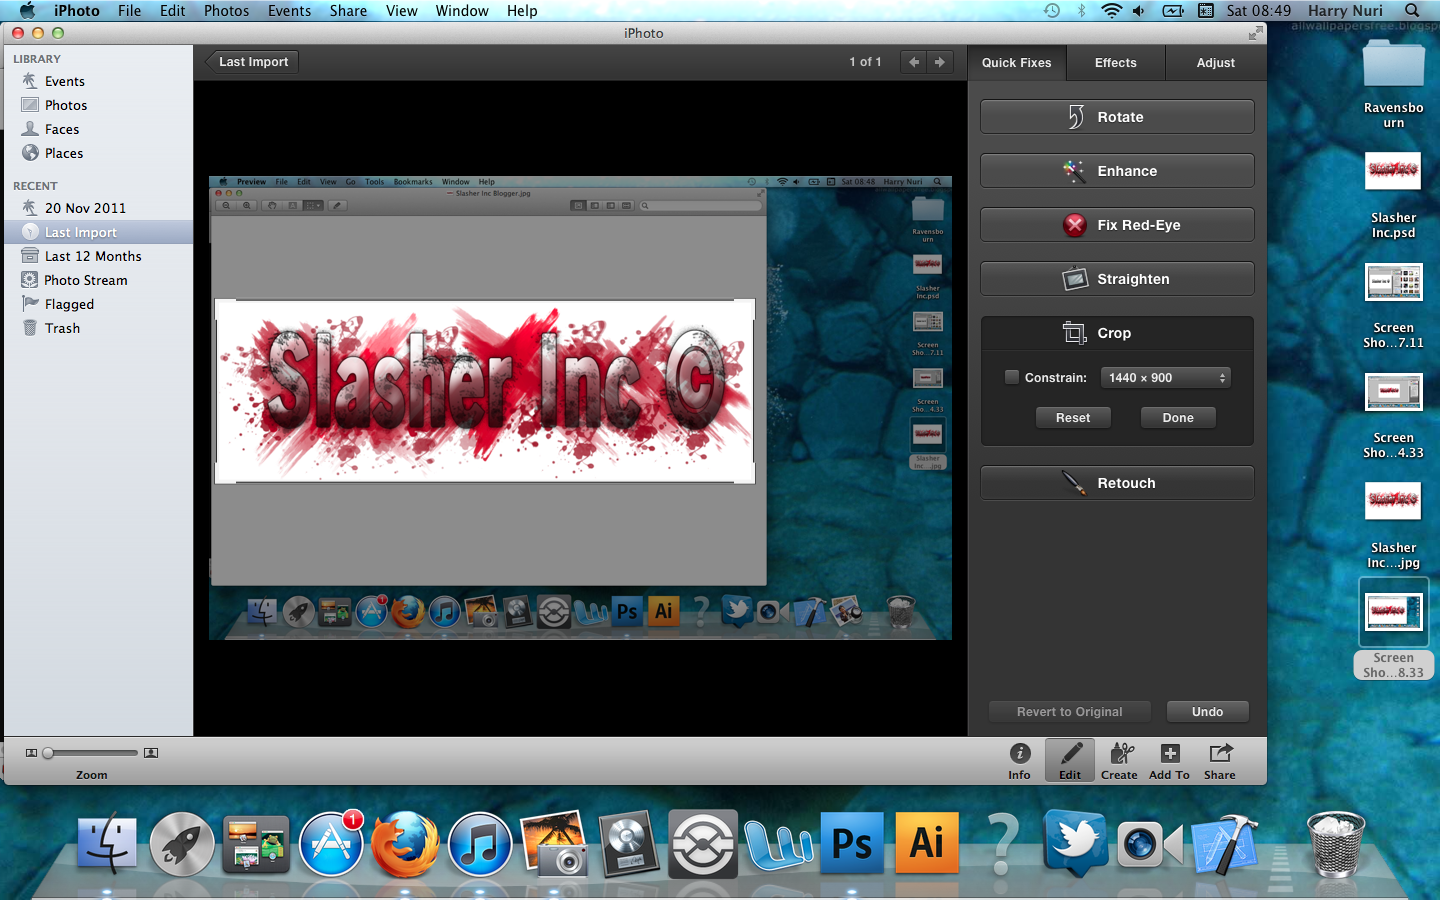The height and width of the screenshot is (900, 1440).
Task: Open Faces in the Library sidebar
Action: 61,129
